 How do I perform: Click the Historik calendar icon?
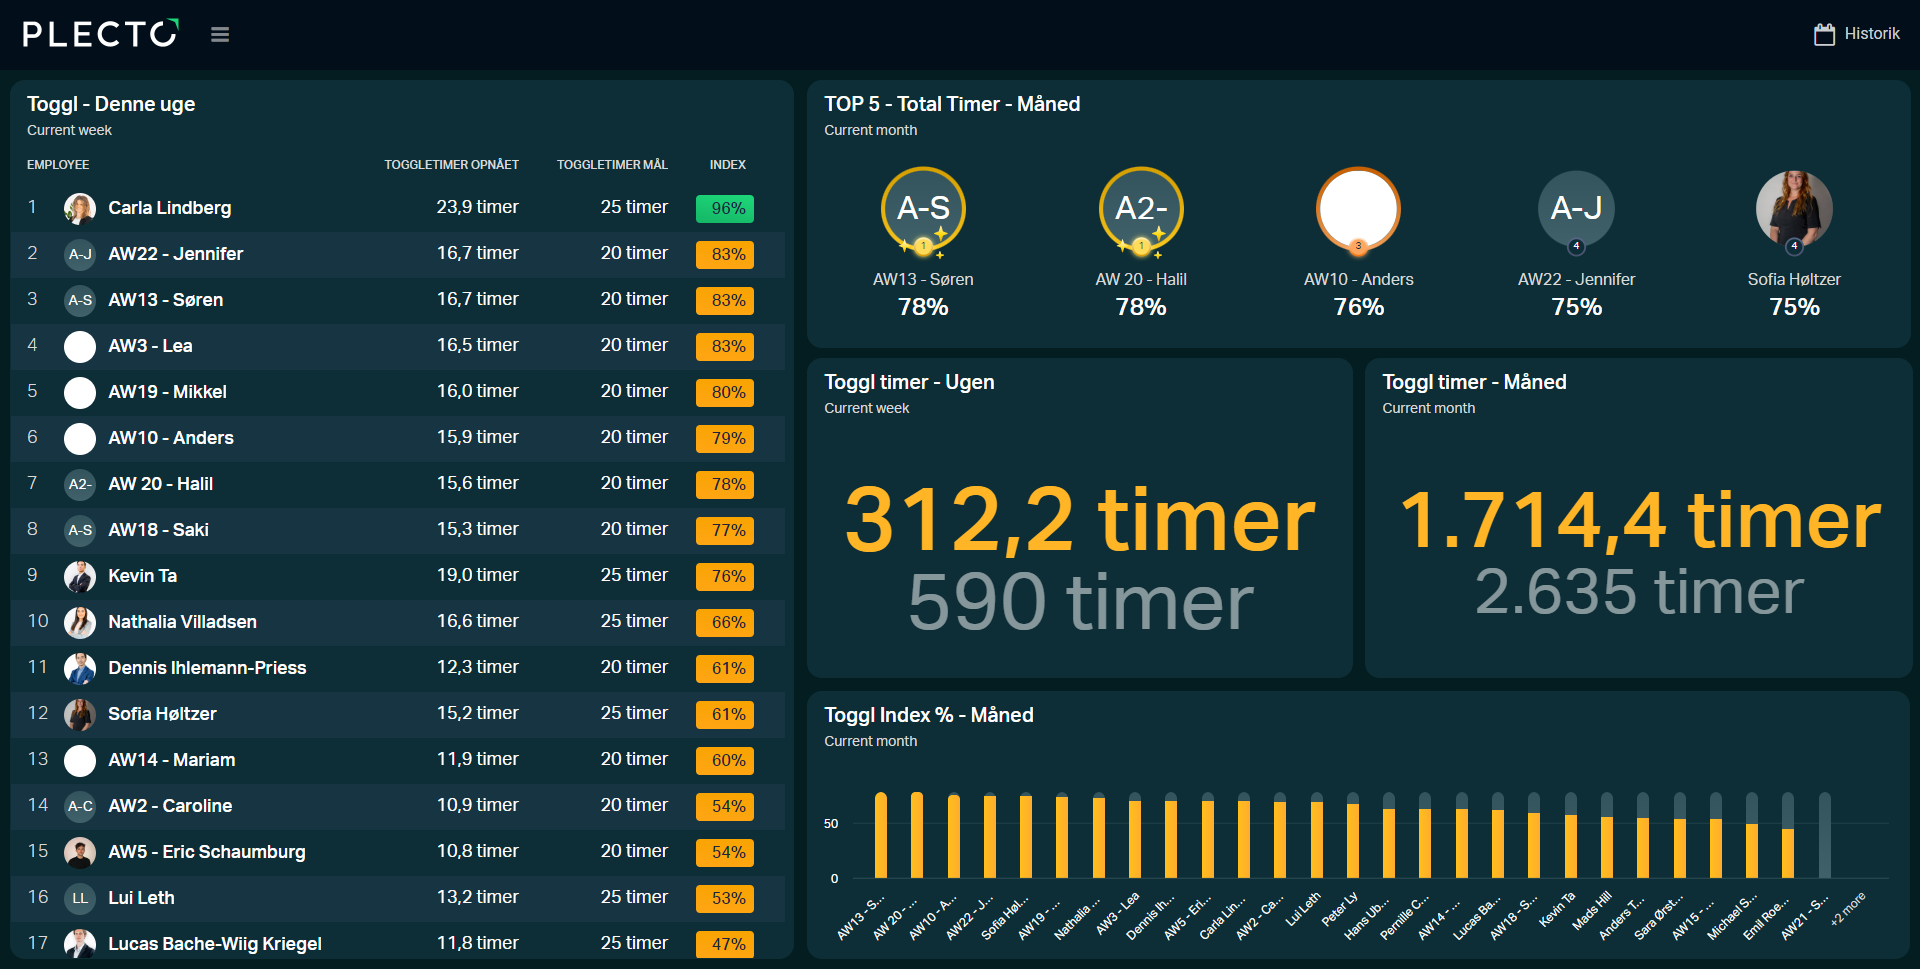click(x=1824, y=34)
